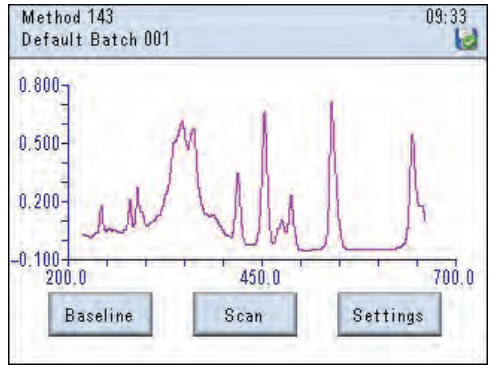Click the save status disk icon

(466, 39)
